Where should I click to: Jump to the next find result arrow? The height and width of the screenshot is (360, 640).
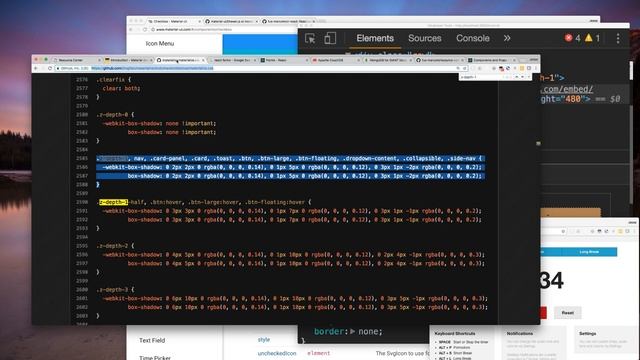point(522,77)
